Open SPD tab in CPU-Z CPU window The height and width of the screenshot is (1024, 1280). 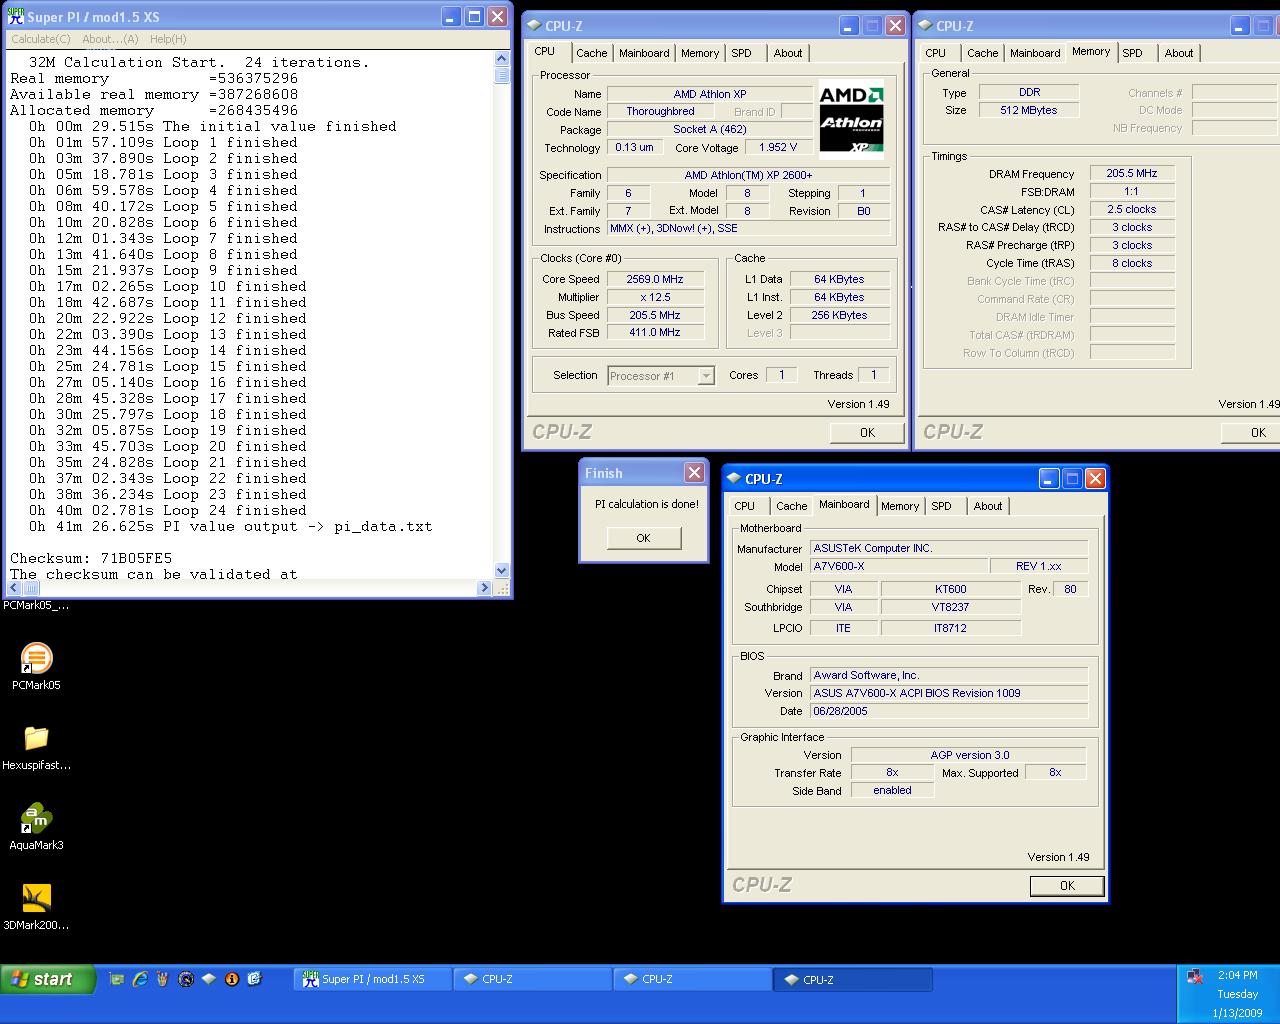[x=741, y=53]
